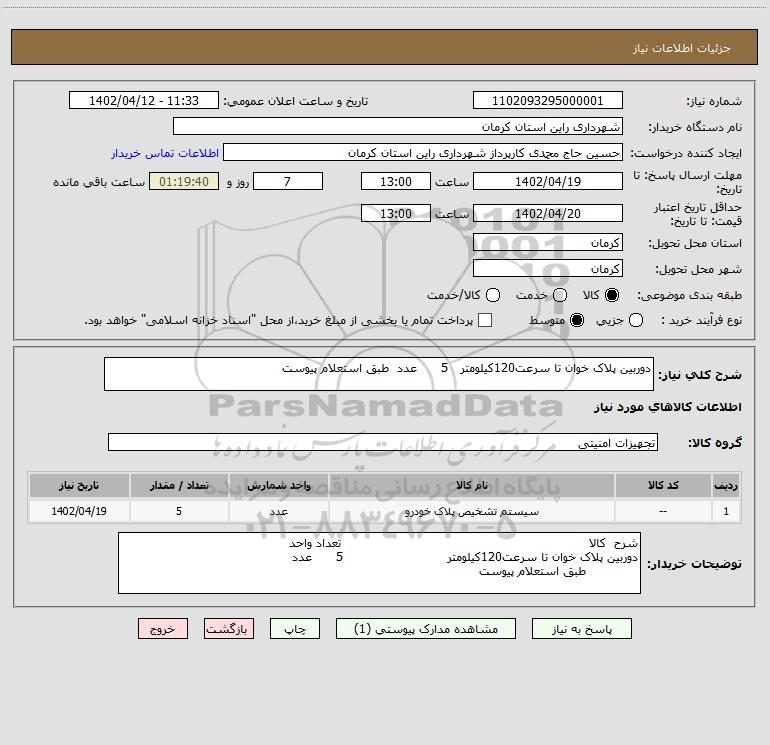This screenshot has width=770, height=745.
Task: Click remaining time field 01:19:40
Action: pos(184,181)
